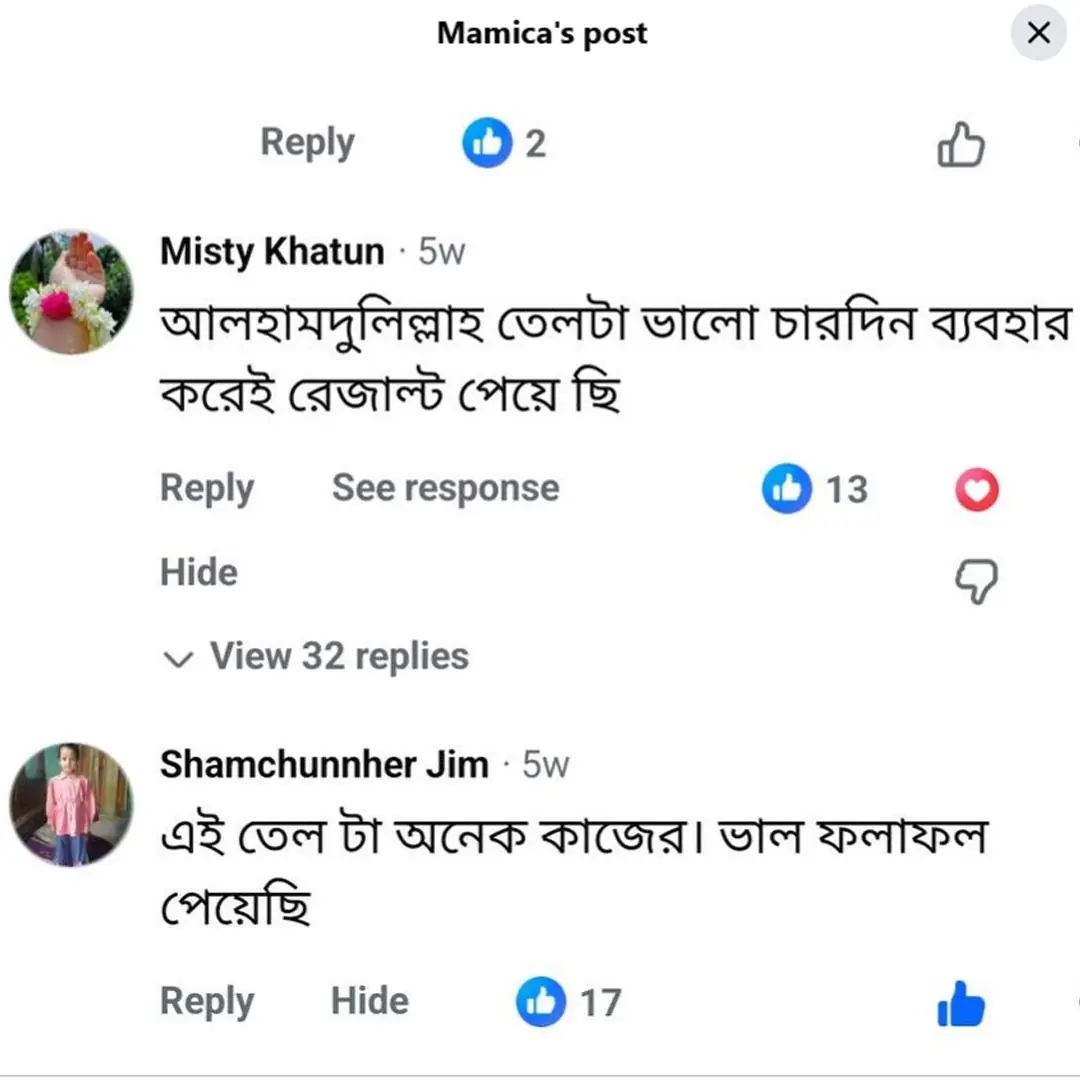Click the outlined thumbs-up icon at top
The height and width of the screenshot is (1080, 1080).
(961, 146)
